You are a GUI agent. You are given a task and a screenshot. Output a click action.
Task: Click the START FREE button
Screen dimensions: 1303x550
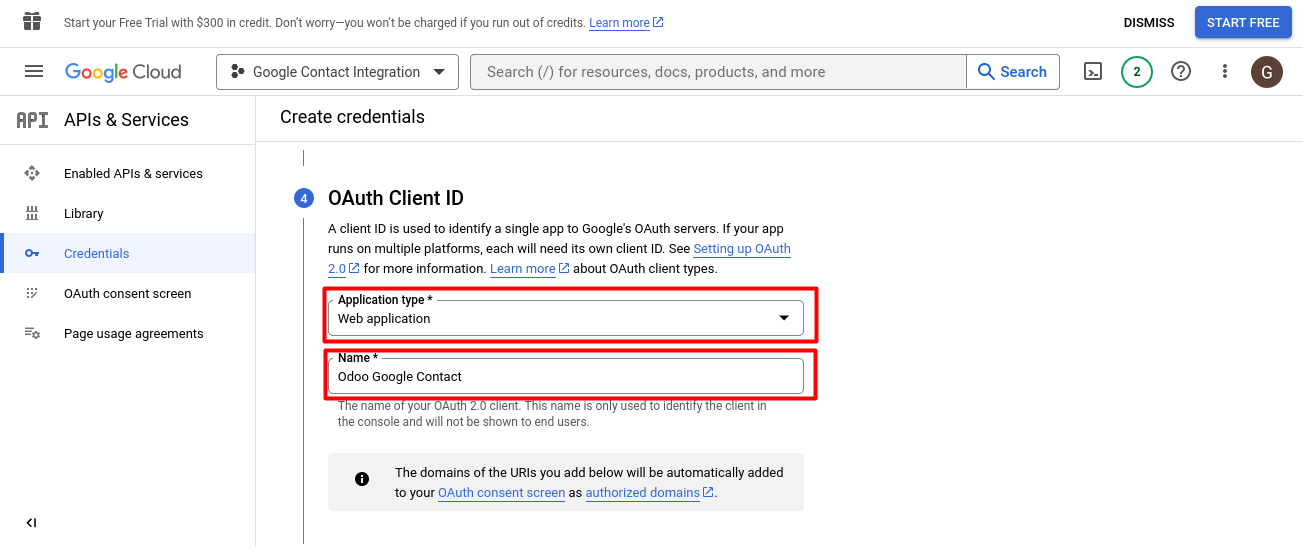[x=1243, y=22]
